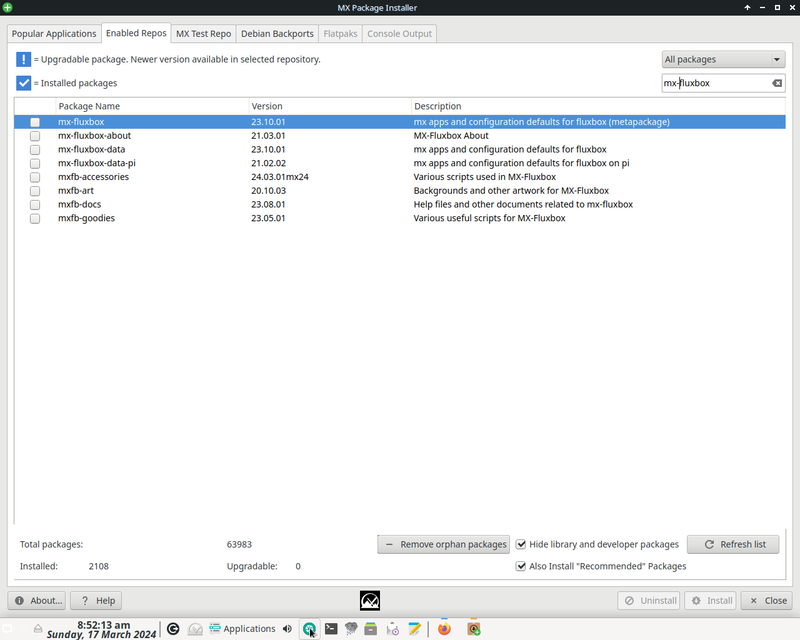The image size is (800, 640).
Task: Switch to the Popular Applications tab
Action: [54, 34]
